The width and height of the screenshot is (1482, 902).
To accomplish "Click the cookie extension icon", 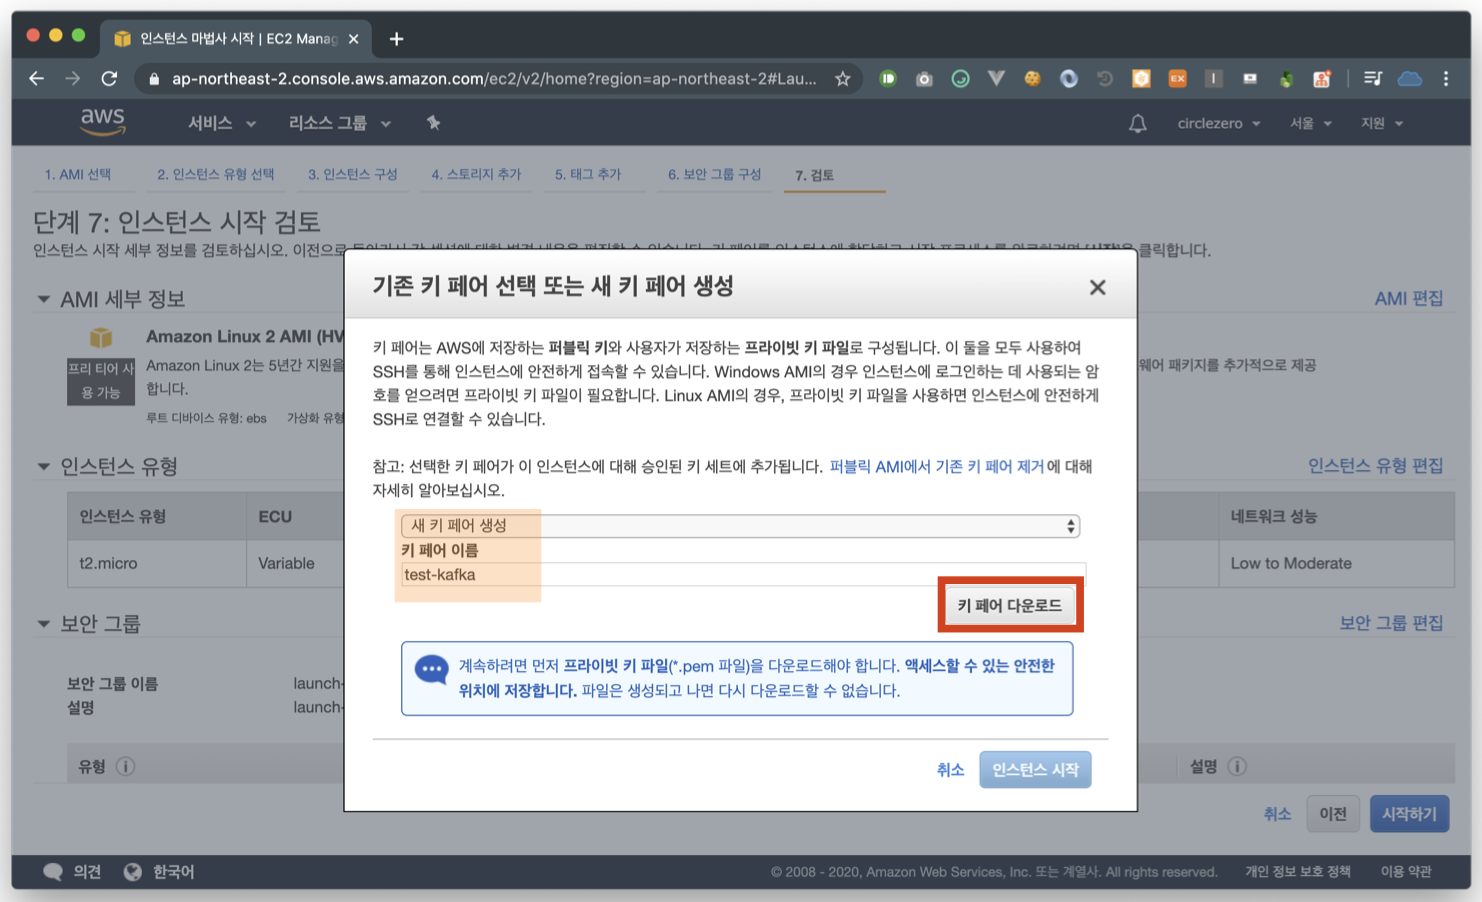I will pos(1032,78).
